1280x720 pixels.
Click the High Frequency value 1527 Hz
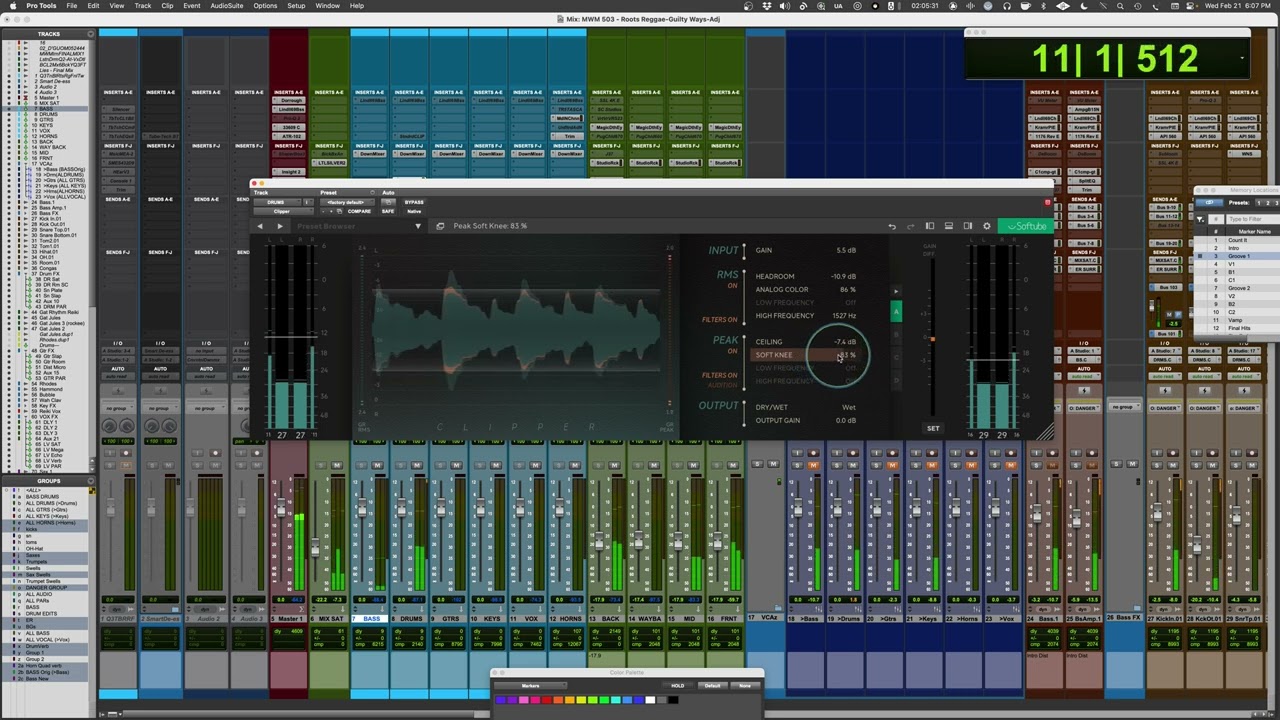coord(844,316)
